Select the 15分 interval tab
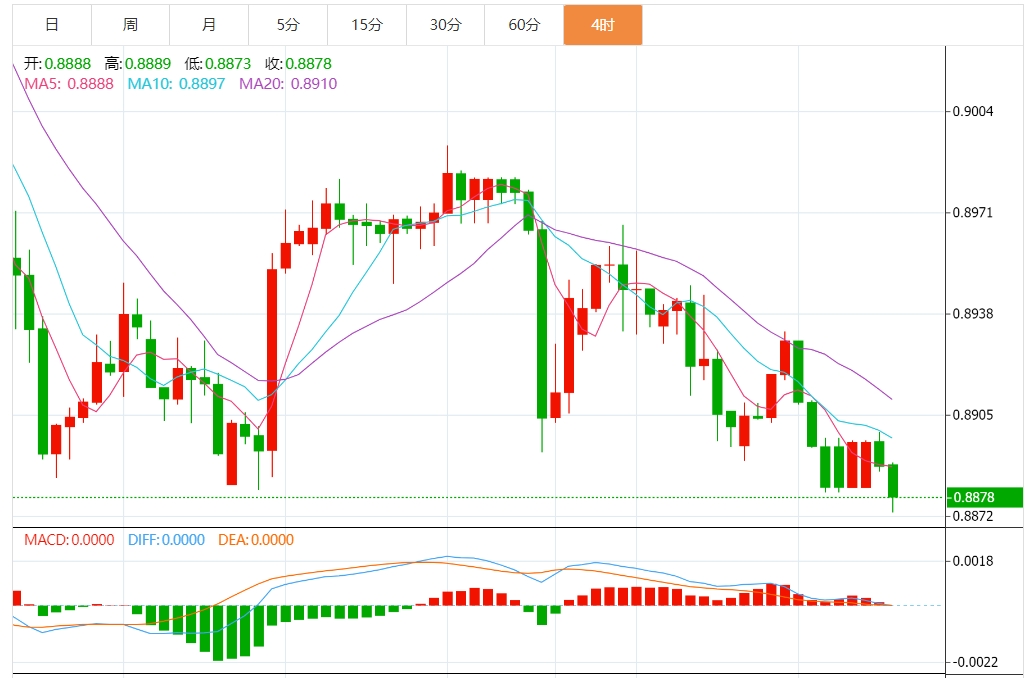Screen dimensions: 1035x678 [x=367, y=25]
